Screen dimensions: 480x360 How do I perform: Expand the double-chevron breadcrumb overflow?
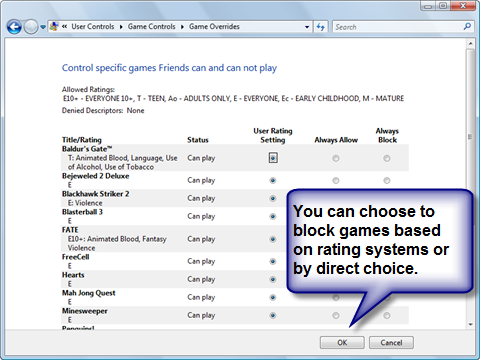tap(65, 26)
